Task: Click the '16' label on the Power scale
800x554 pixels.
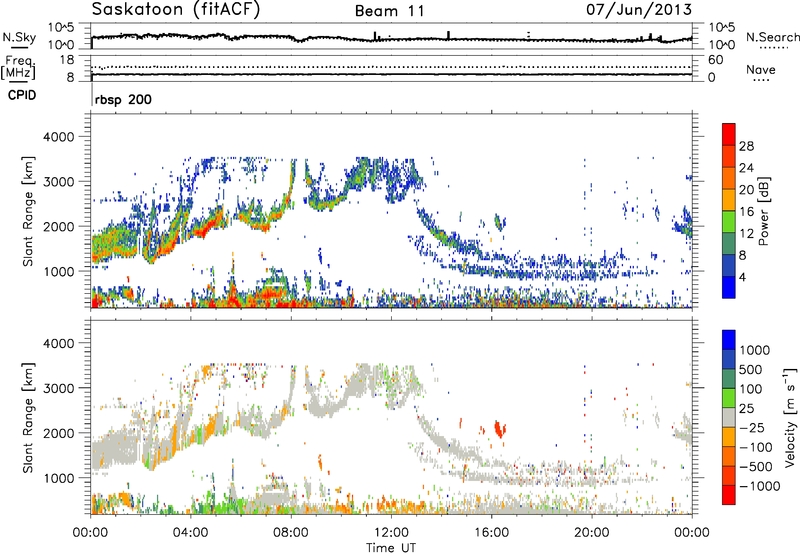Action: tap(746, 212)
